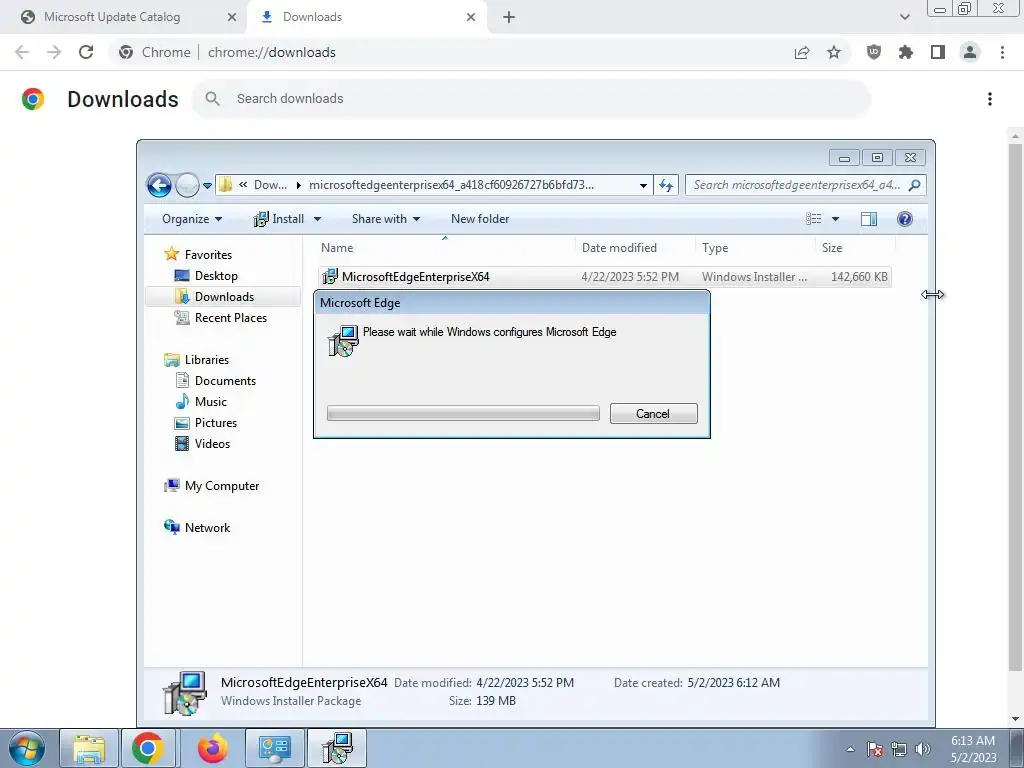Click the installer progress bar
The height and width of the screenshot is (768, 1024).
pyautogui.click(x=463, y=413)
